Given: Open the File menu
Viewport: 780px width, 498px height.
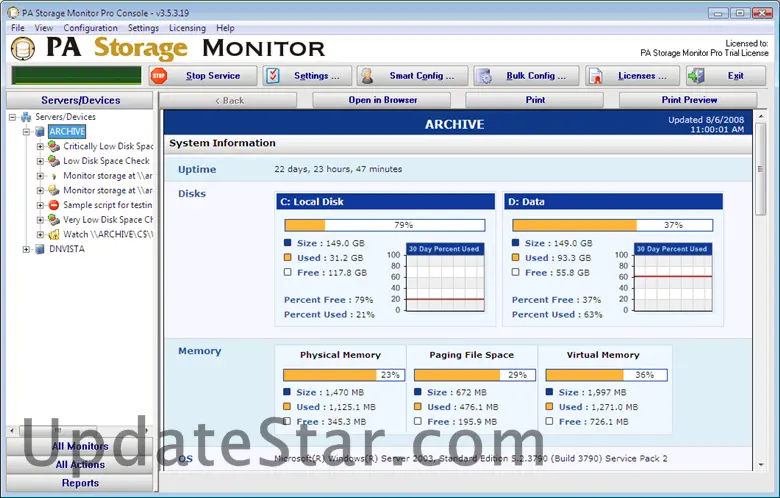Looking at the screenshot, I should (x=17, y=28).
